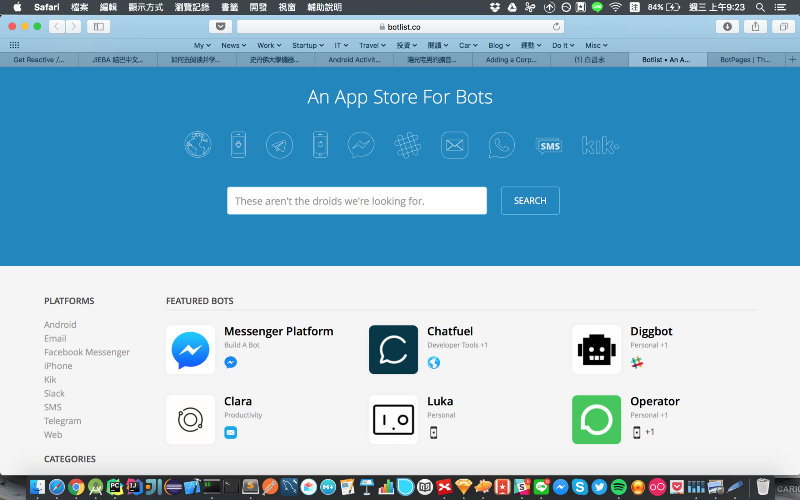Click small globe badge under Chatfuel

pos(434,362)
